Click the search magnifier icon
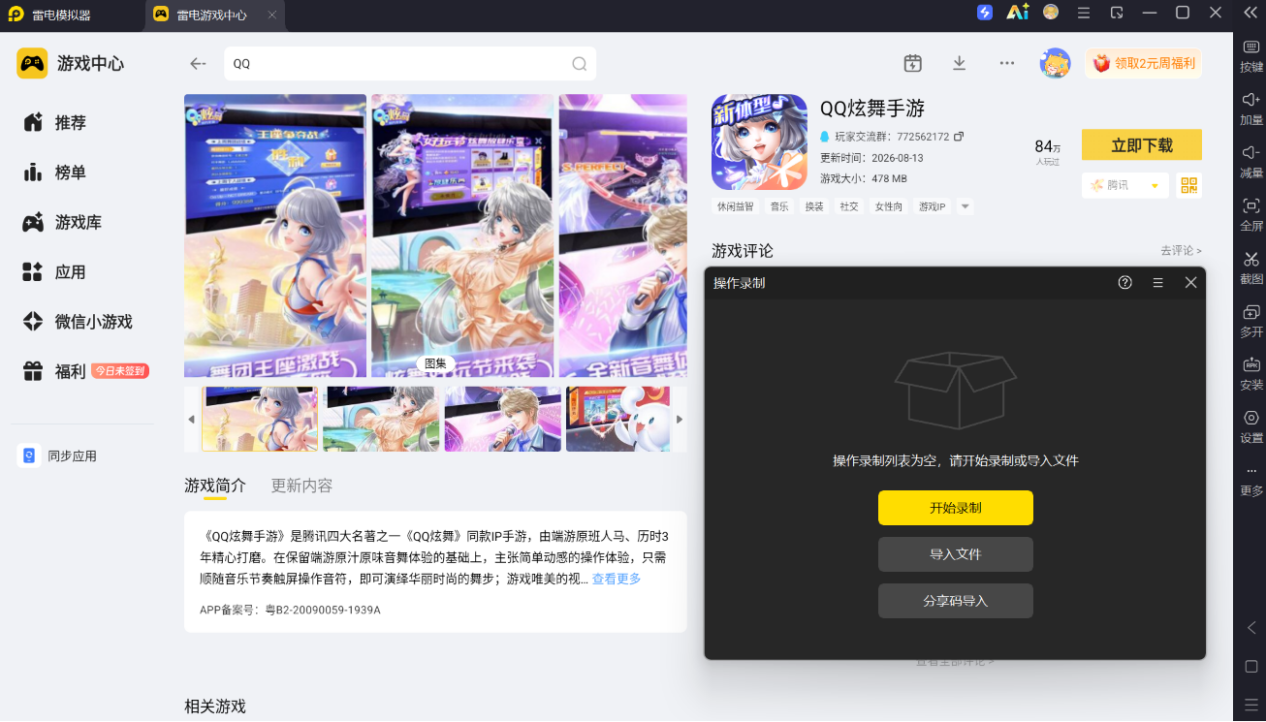 579,64
